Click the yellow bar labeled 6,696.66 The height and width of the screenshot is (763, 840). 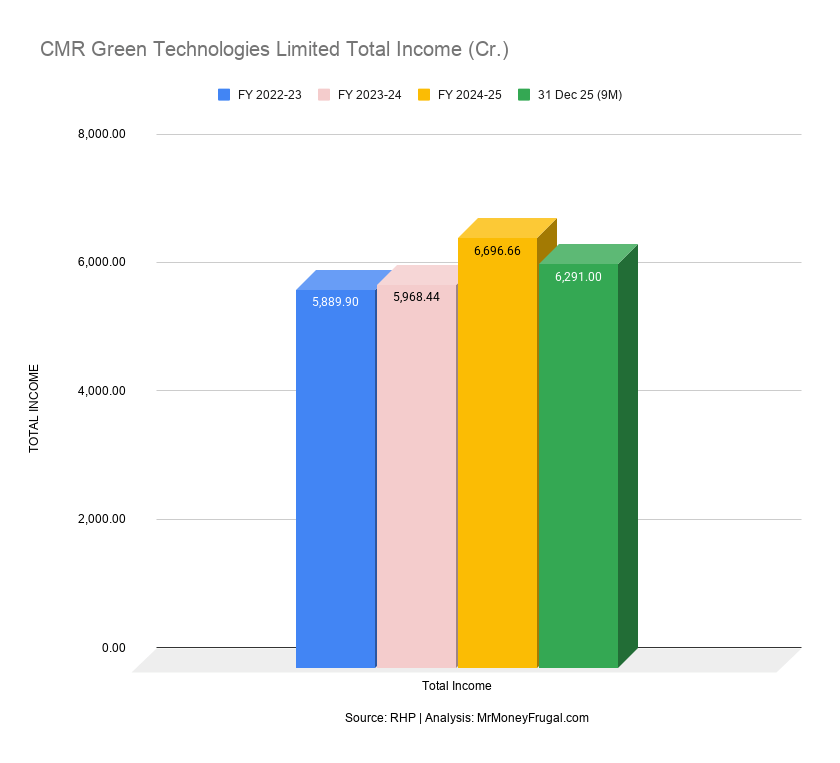click(498, 453)
